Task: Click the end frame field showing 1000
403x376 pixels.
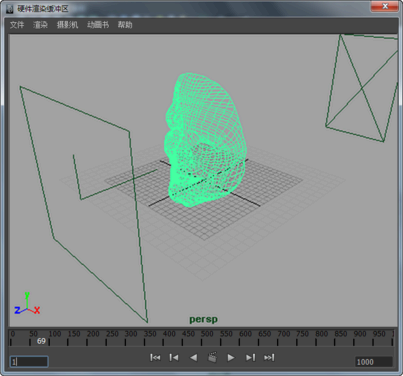Action: tap(374, 362)
